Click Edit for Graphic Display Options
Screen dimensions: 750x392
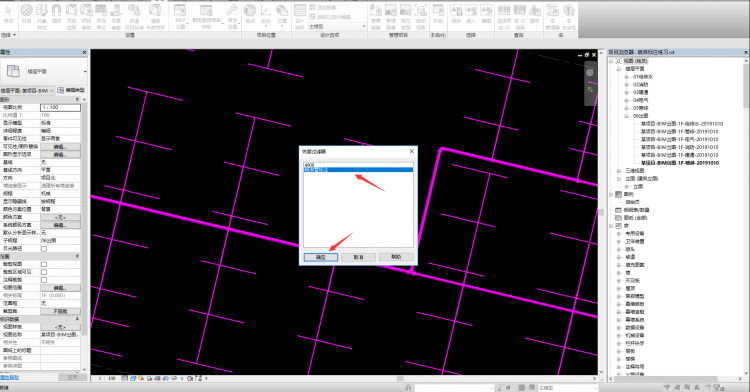(x=60, y=154)
